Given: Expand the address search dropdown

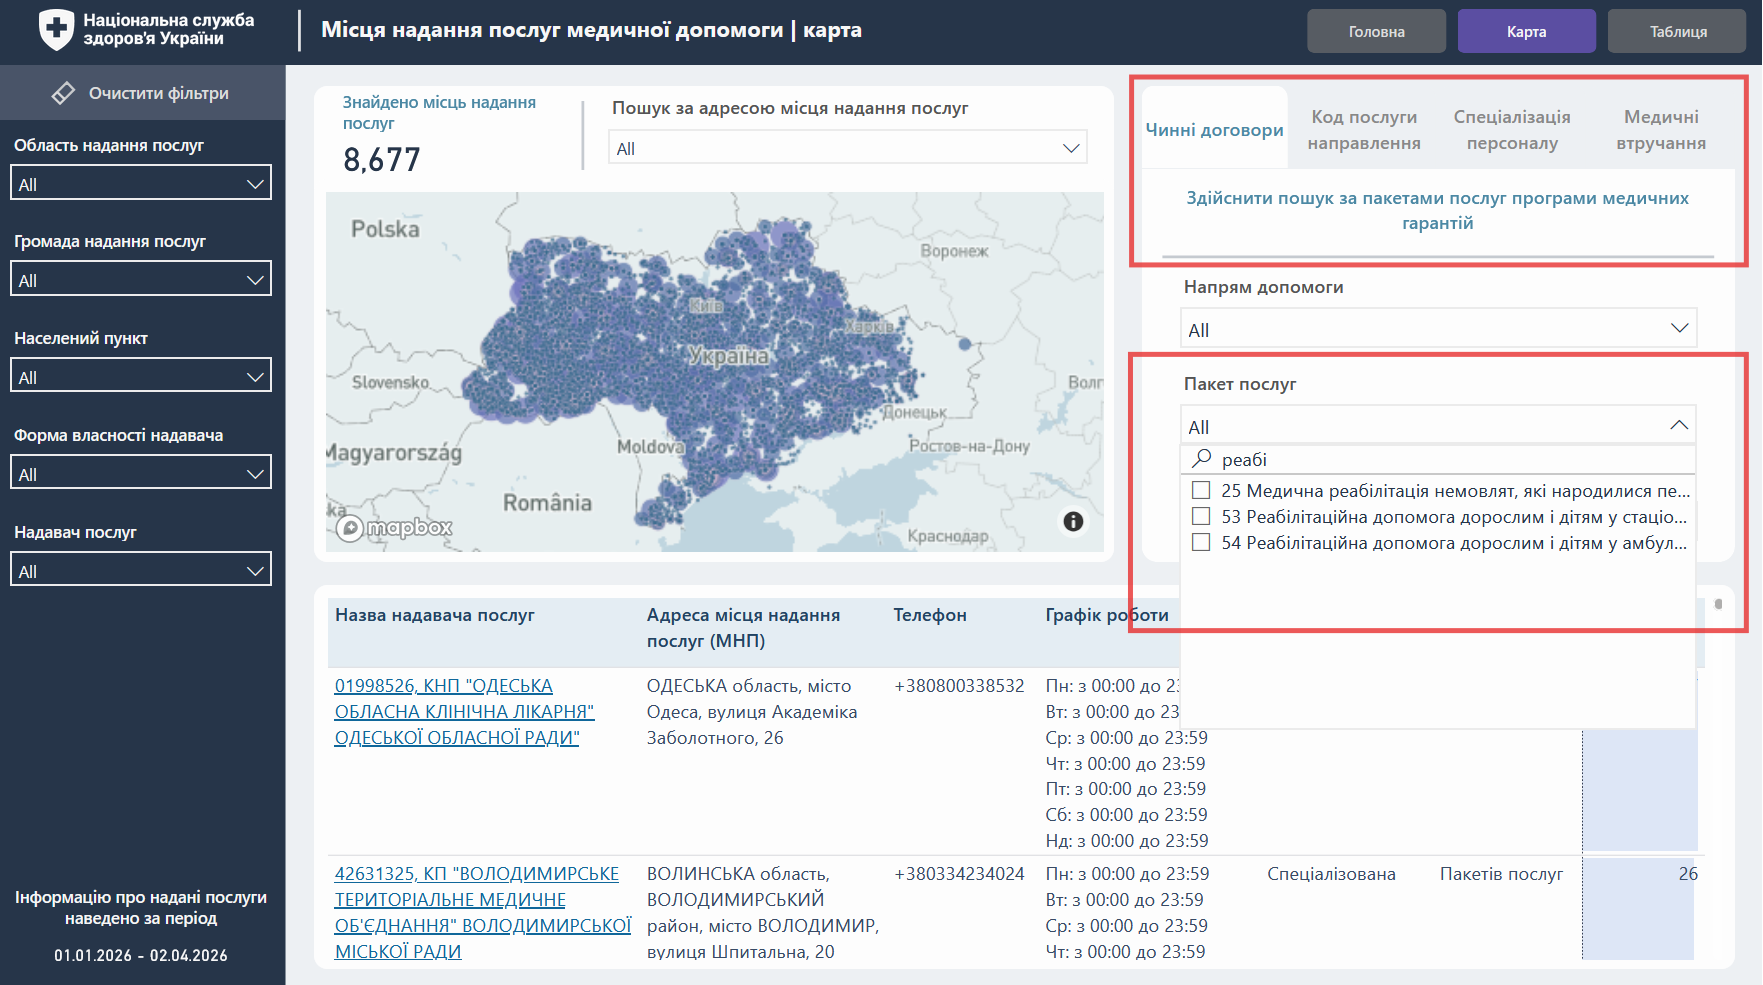Looking at the screenshot, I should [848, 148].
